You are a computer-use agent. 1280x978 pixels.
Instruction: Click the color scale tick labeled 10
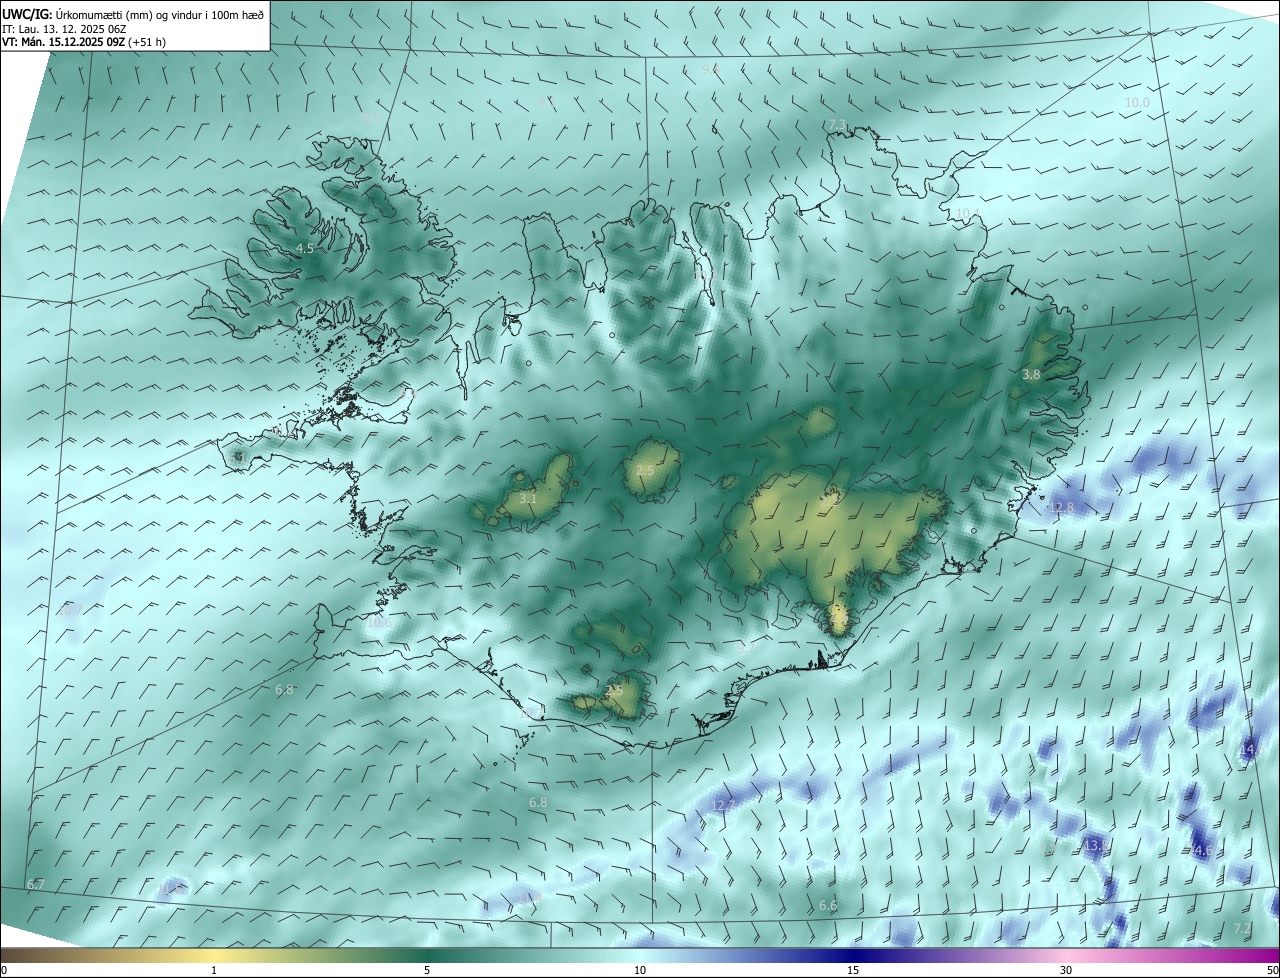pyautogui.click(x=640, y=971)
